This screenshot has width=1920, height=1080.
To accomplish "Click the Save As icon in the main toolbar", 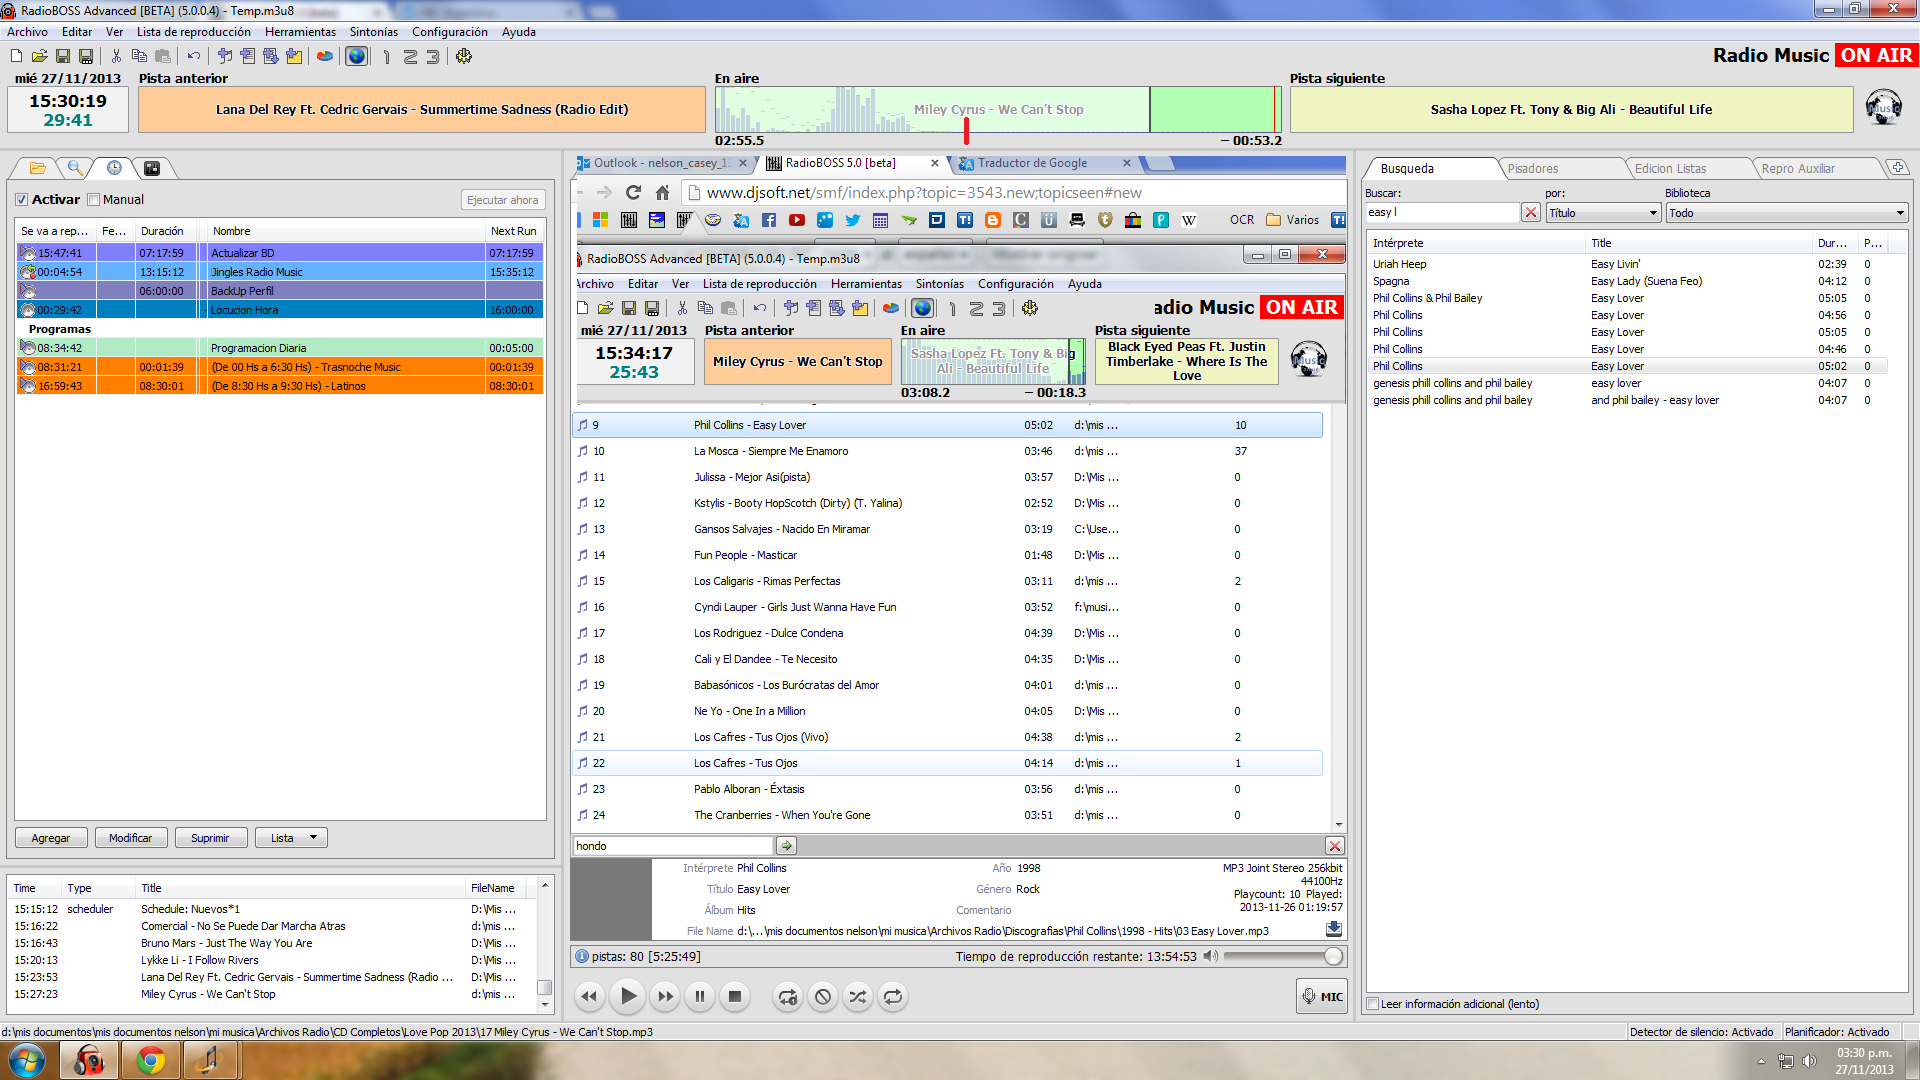I will pyautogui.click(x=86, y=57).
